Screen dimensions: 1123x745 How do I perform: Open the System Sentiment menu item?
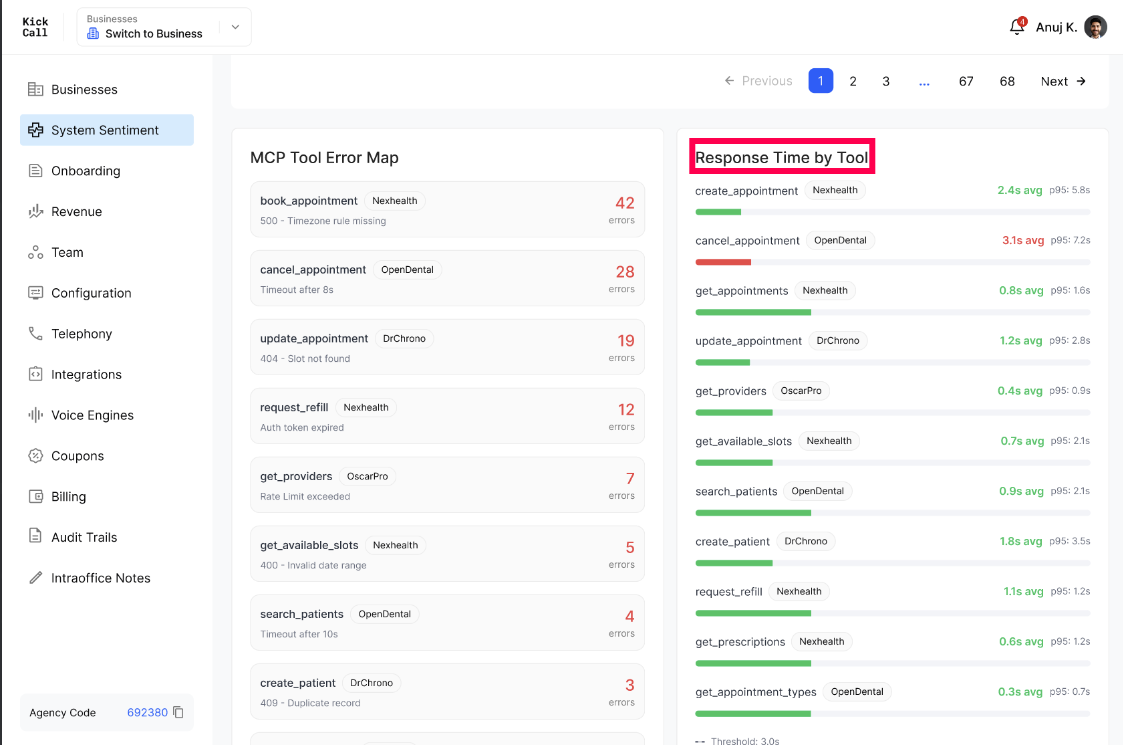click(107, 130)
